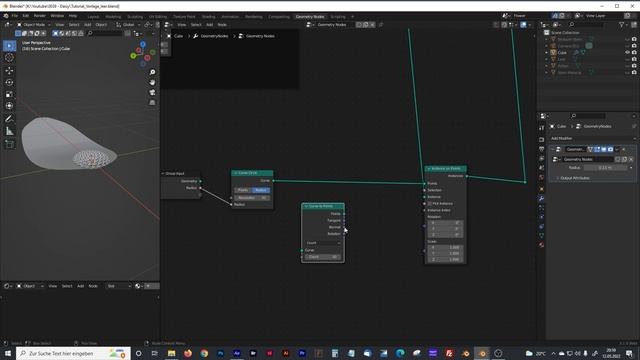Image resolution: width=640 pixels, height=360 pixels.
Task: Open the Edit menu
Action: point(26,16)
